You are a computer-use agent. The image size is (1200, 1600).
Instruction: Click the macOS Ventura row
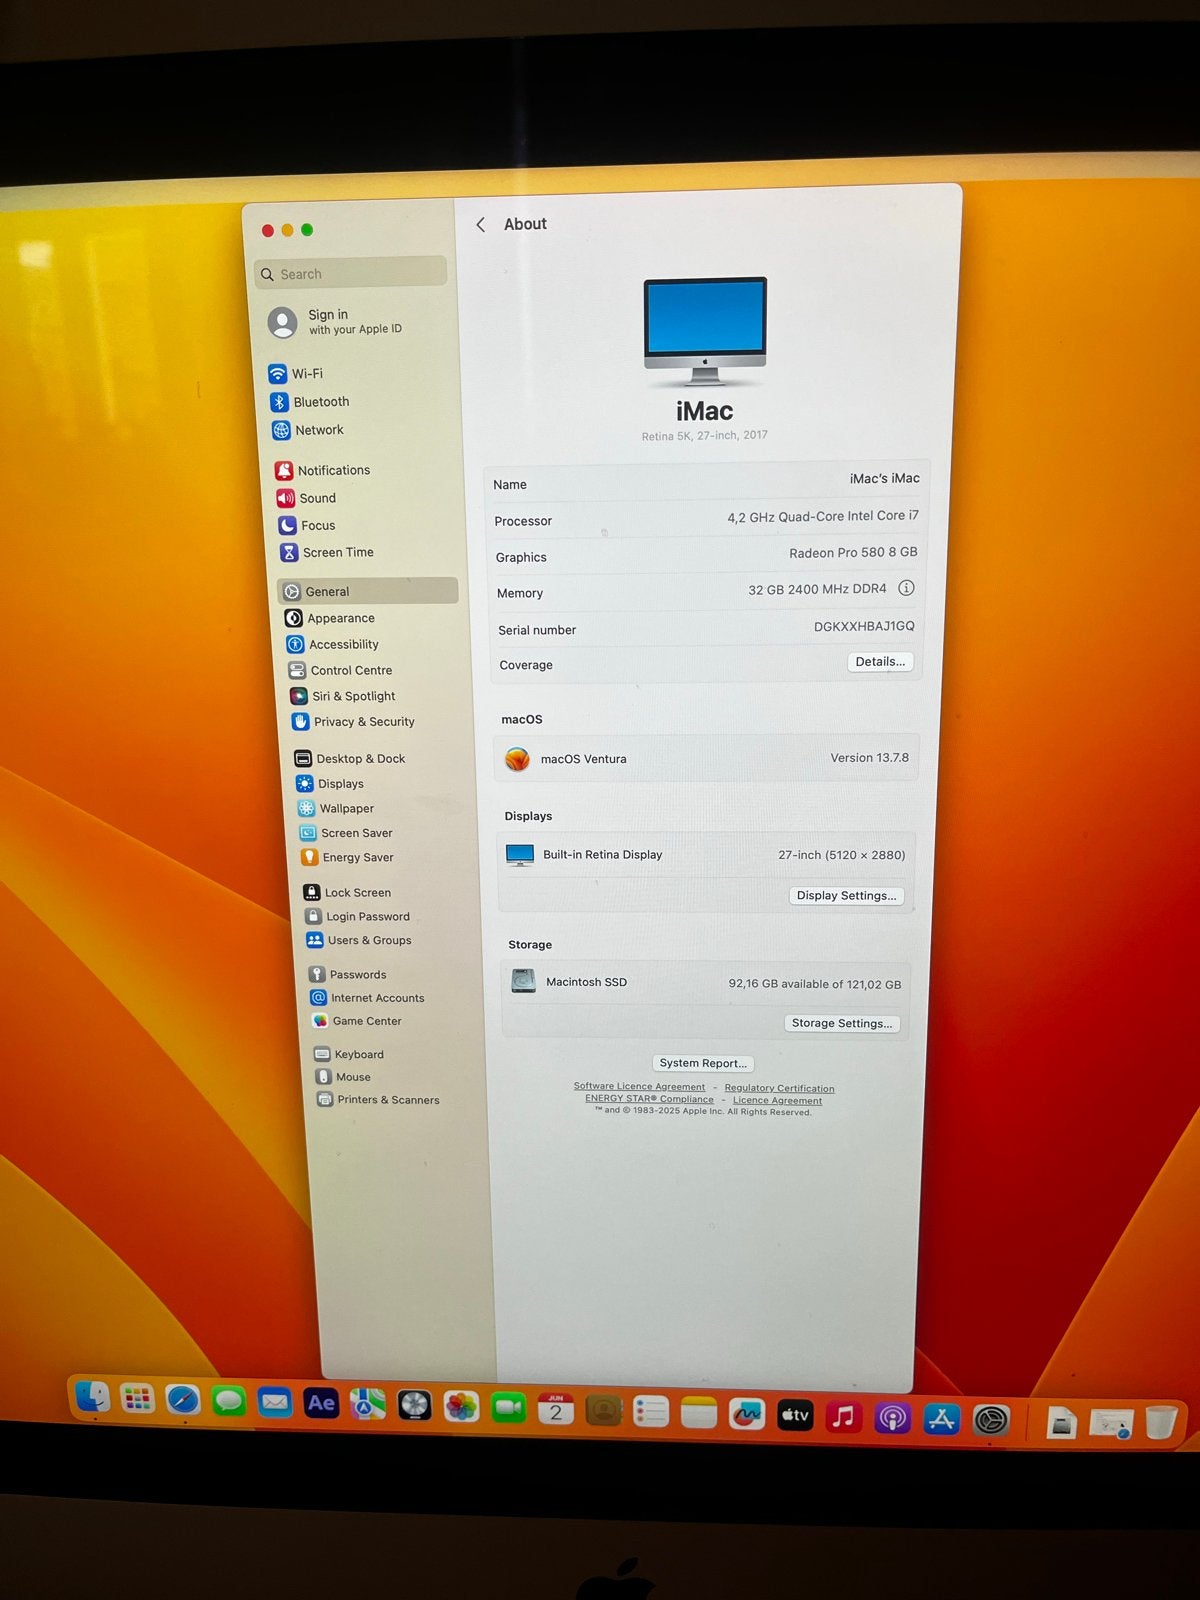(x=706, y=758)
